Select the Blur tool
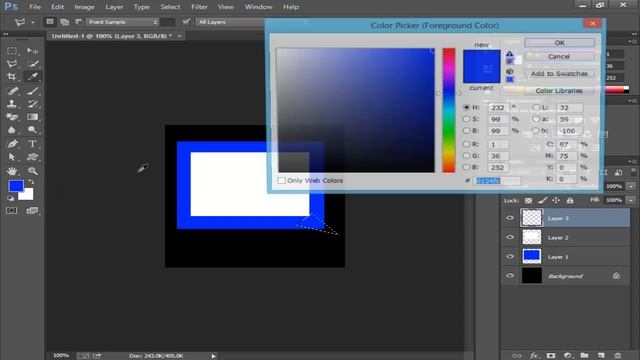This screenshot has height=360, width=640. point(12,130)
